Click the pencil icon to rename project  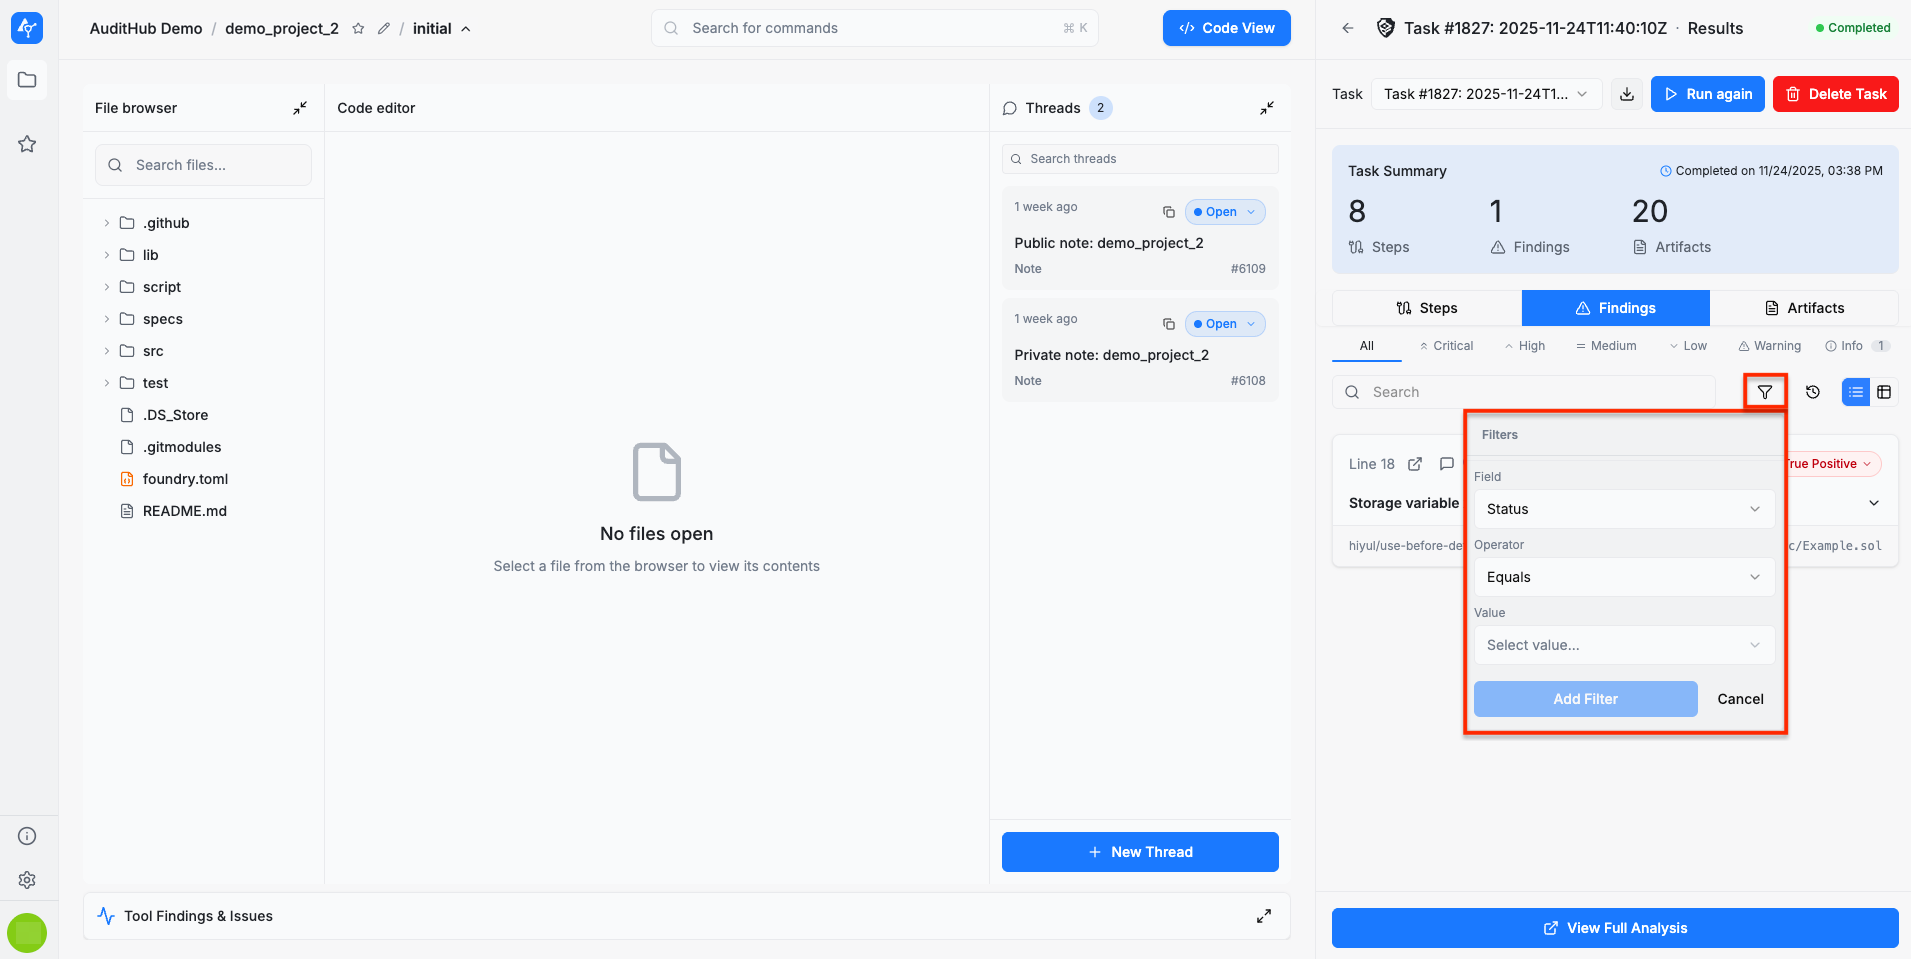pyautogui.click(x=384, y=29)
